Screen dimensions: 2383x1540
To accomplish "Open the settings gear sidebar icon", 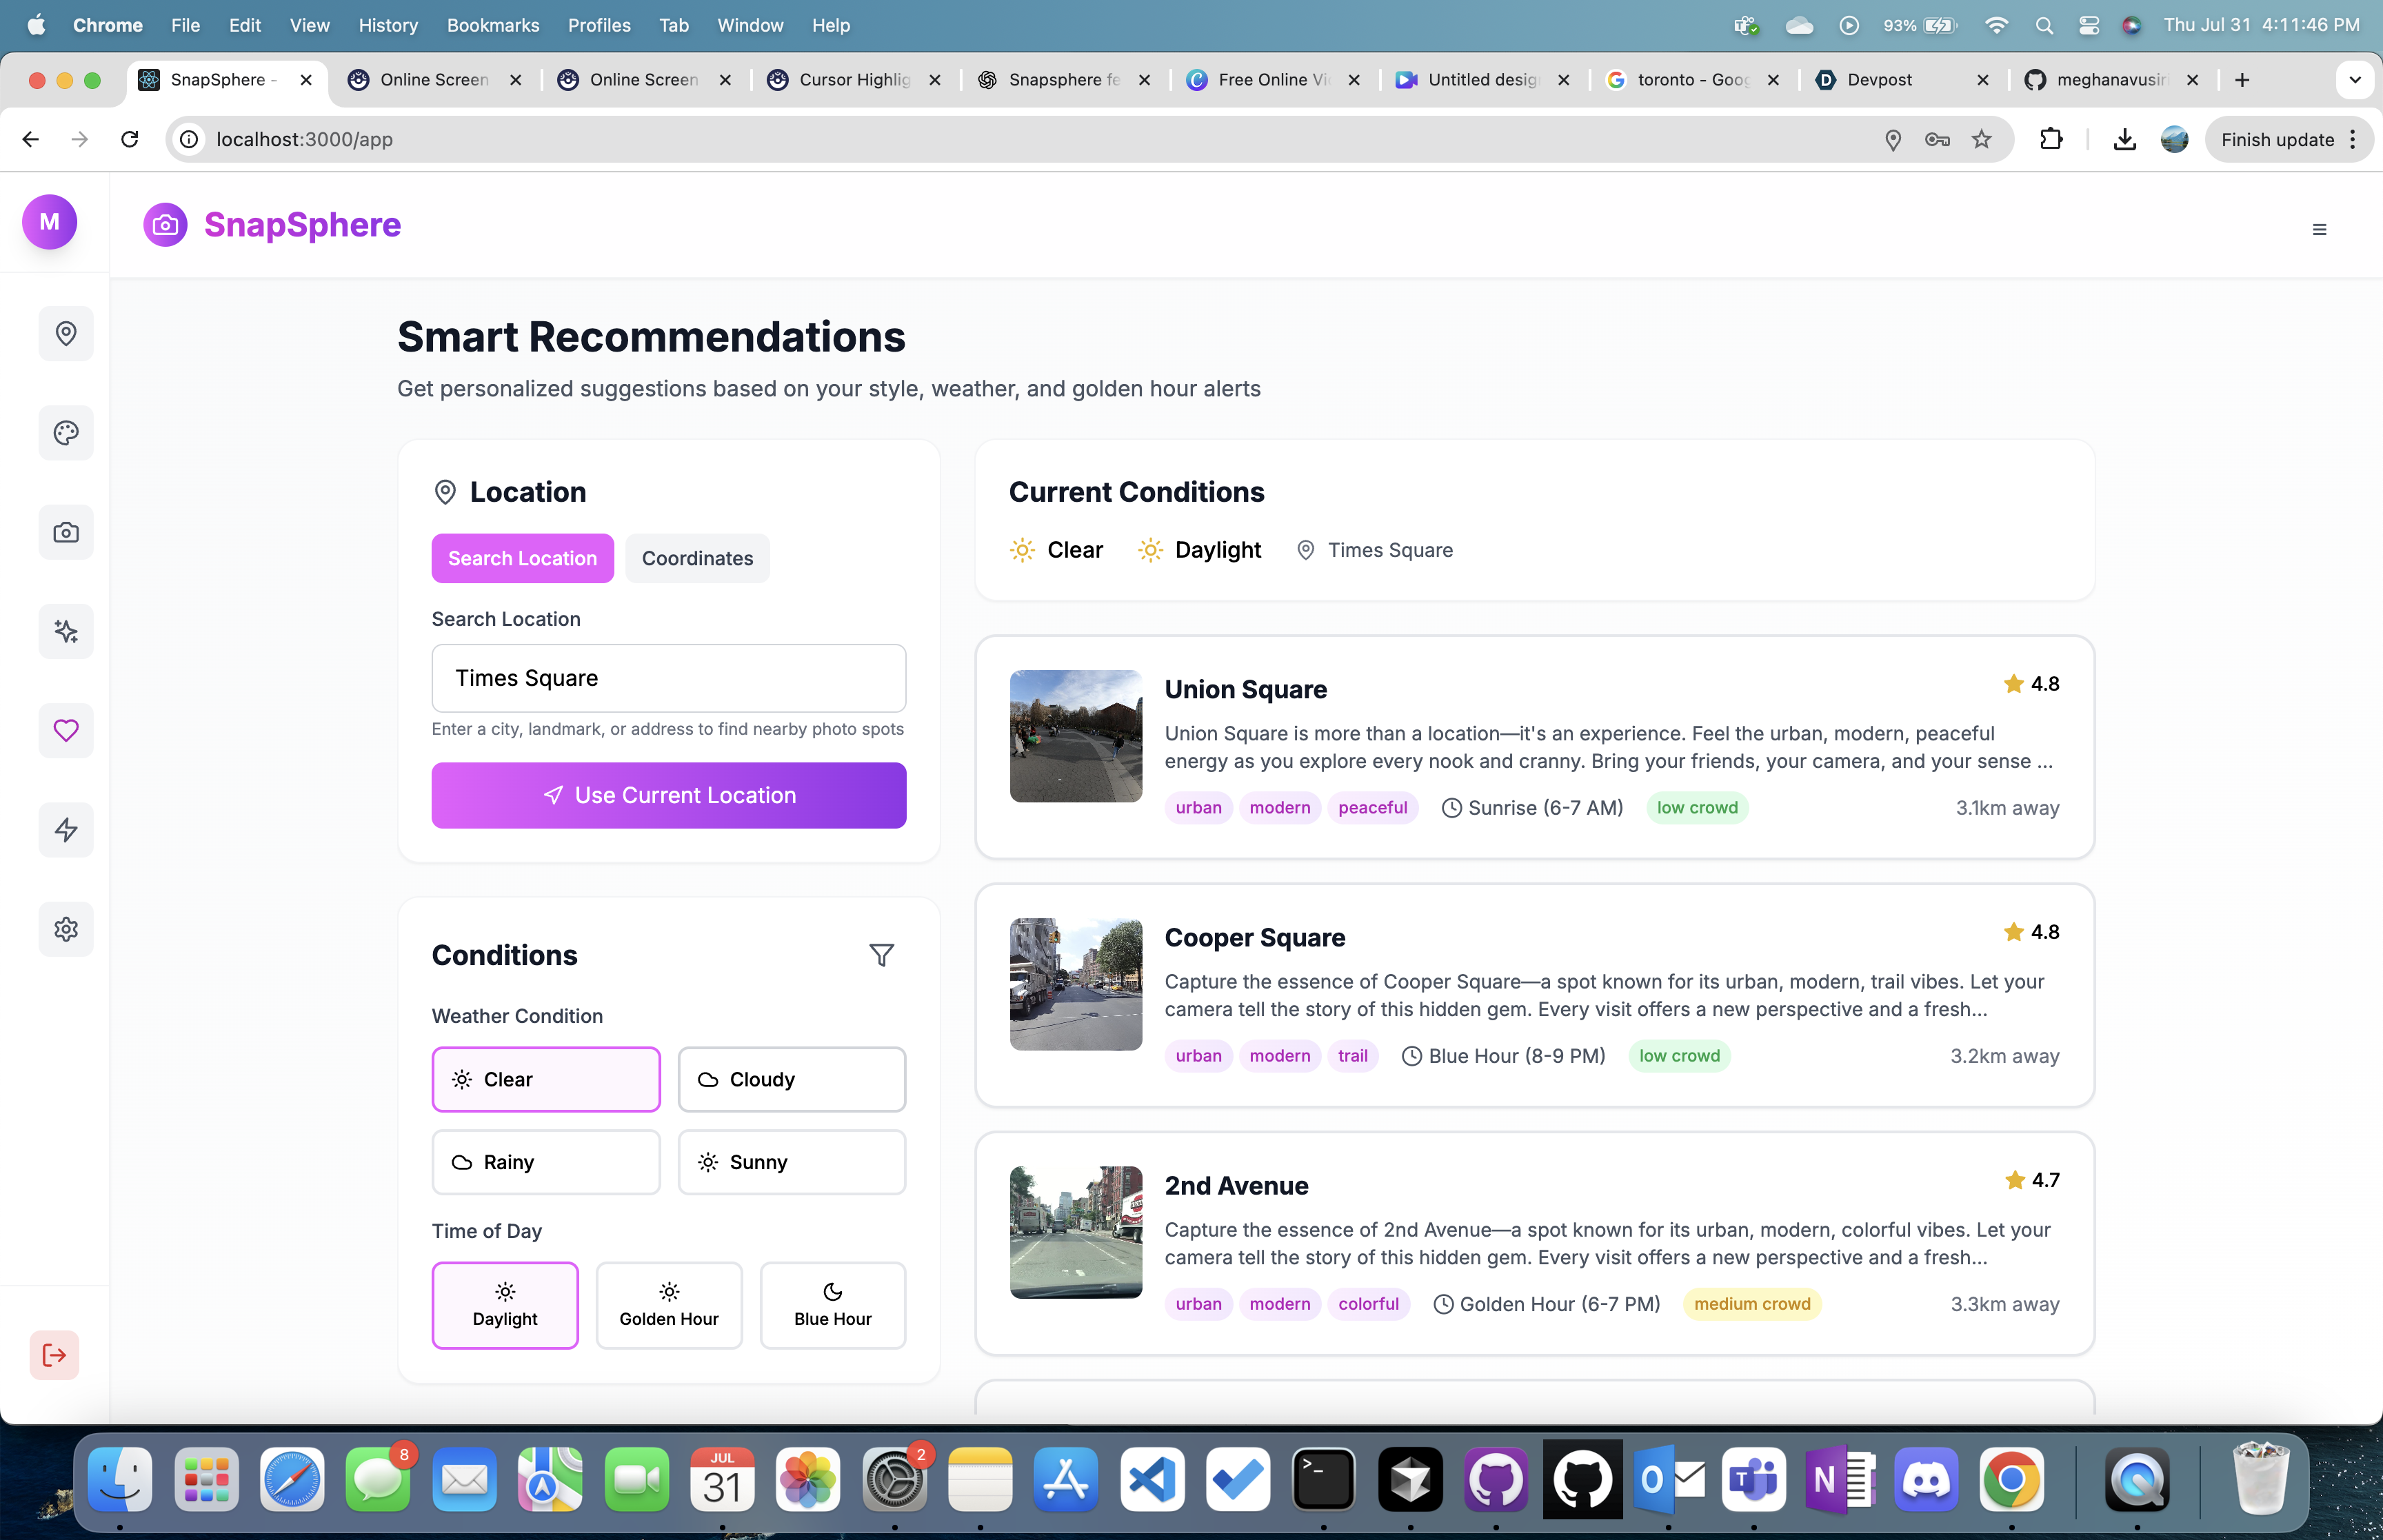I will point(66,929).
